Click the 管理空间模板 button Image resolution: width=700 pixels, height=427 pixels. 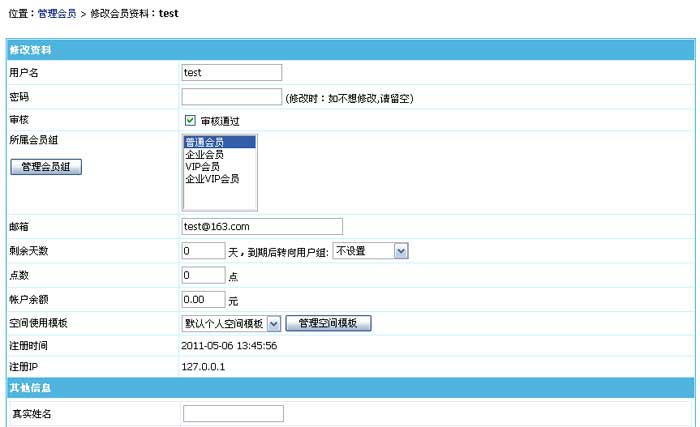click(x=329, y=323)
